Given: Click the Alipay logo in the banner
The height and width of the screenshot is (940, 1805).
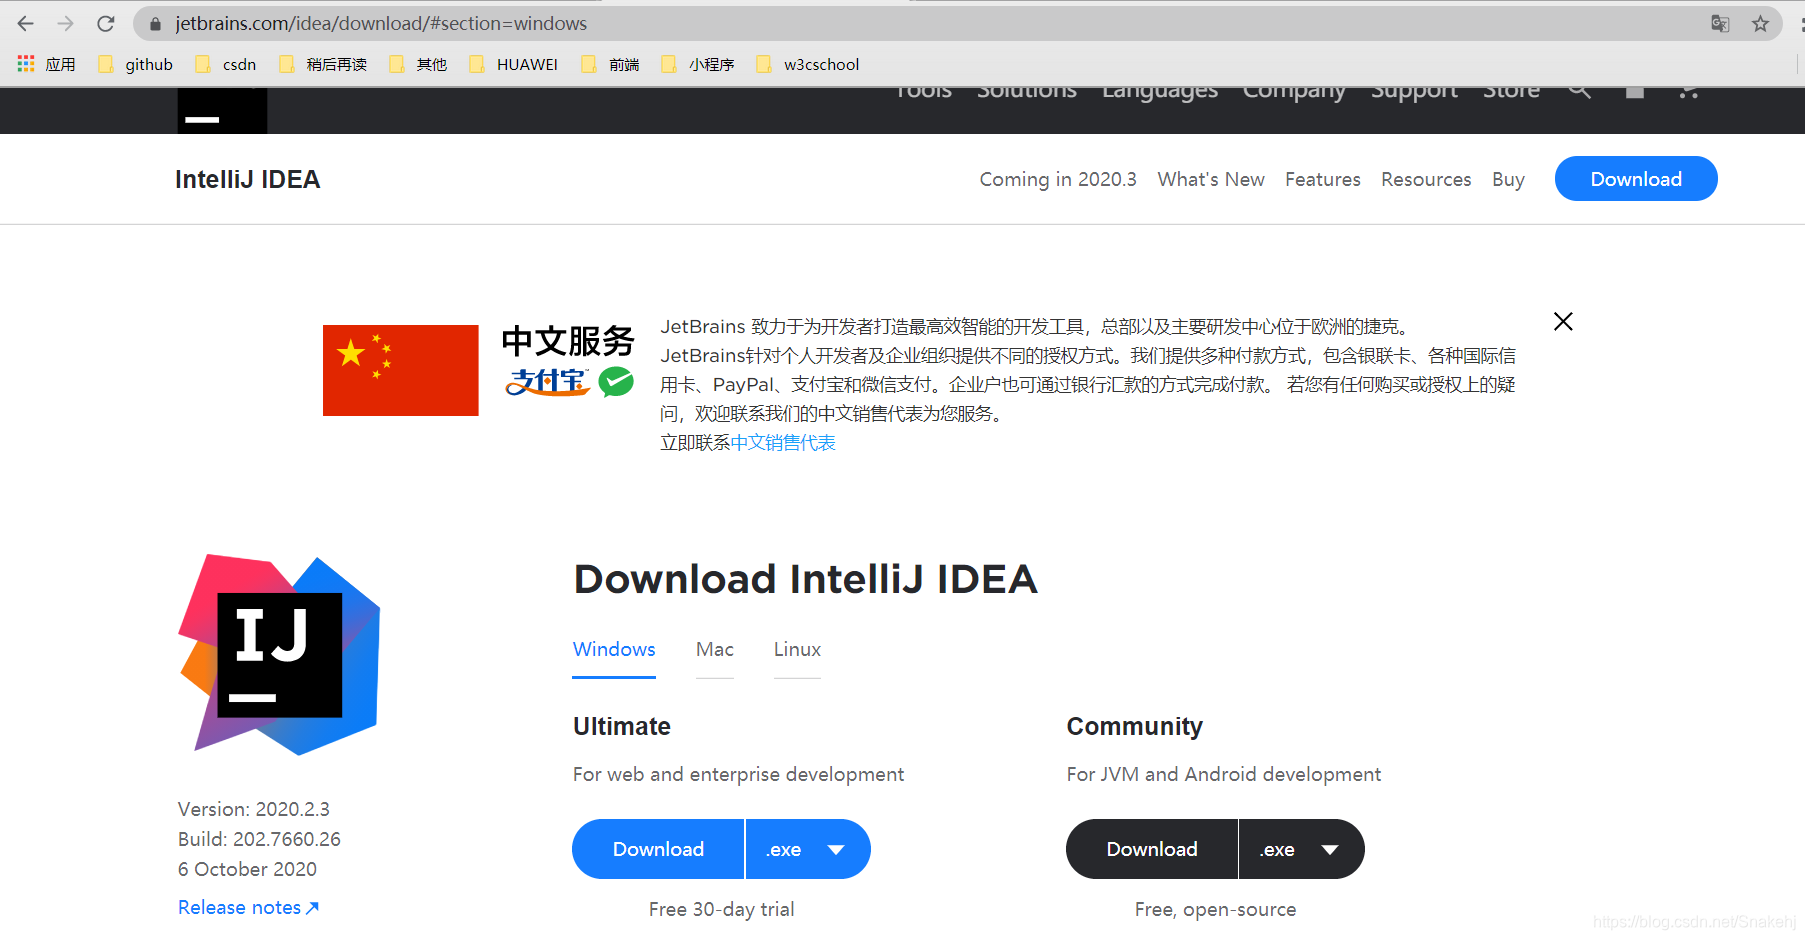Looking at the screenshot, I should coord(548,382).
